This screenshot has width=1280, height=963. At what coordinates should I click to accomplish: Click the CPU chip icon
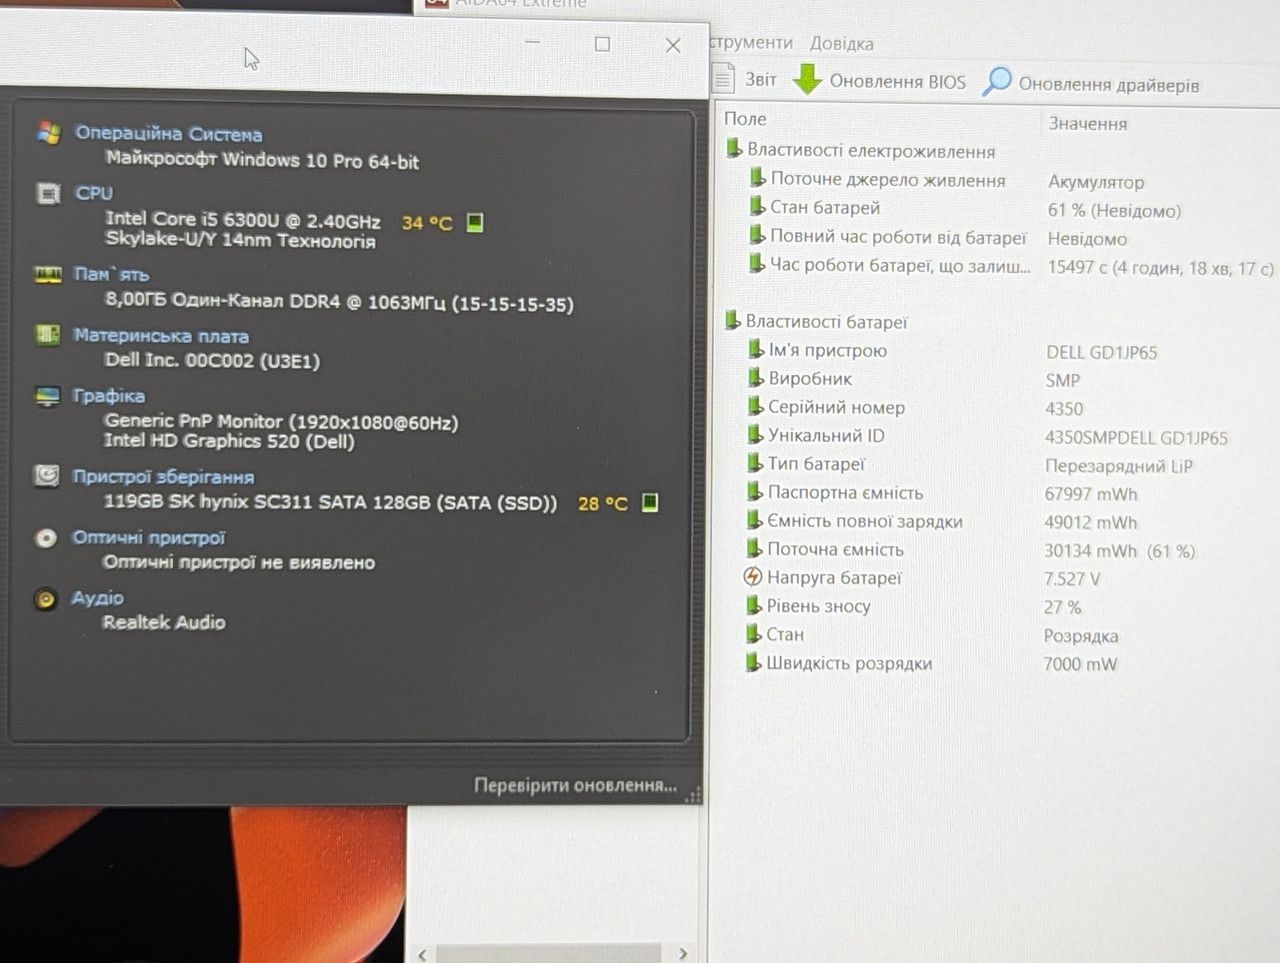click(x=48, y=193)
